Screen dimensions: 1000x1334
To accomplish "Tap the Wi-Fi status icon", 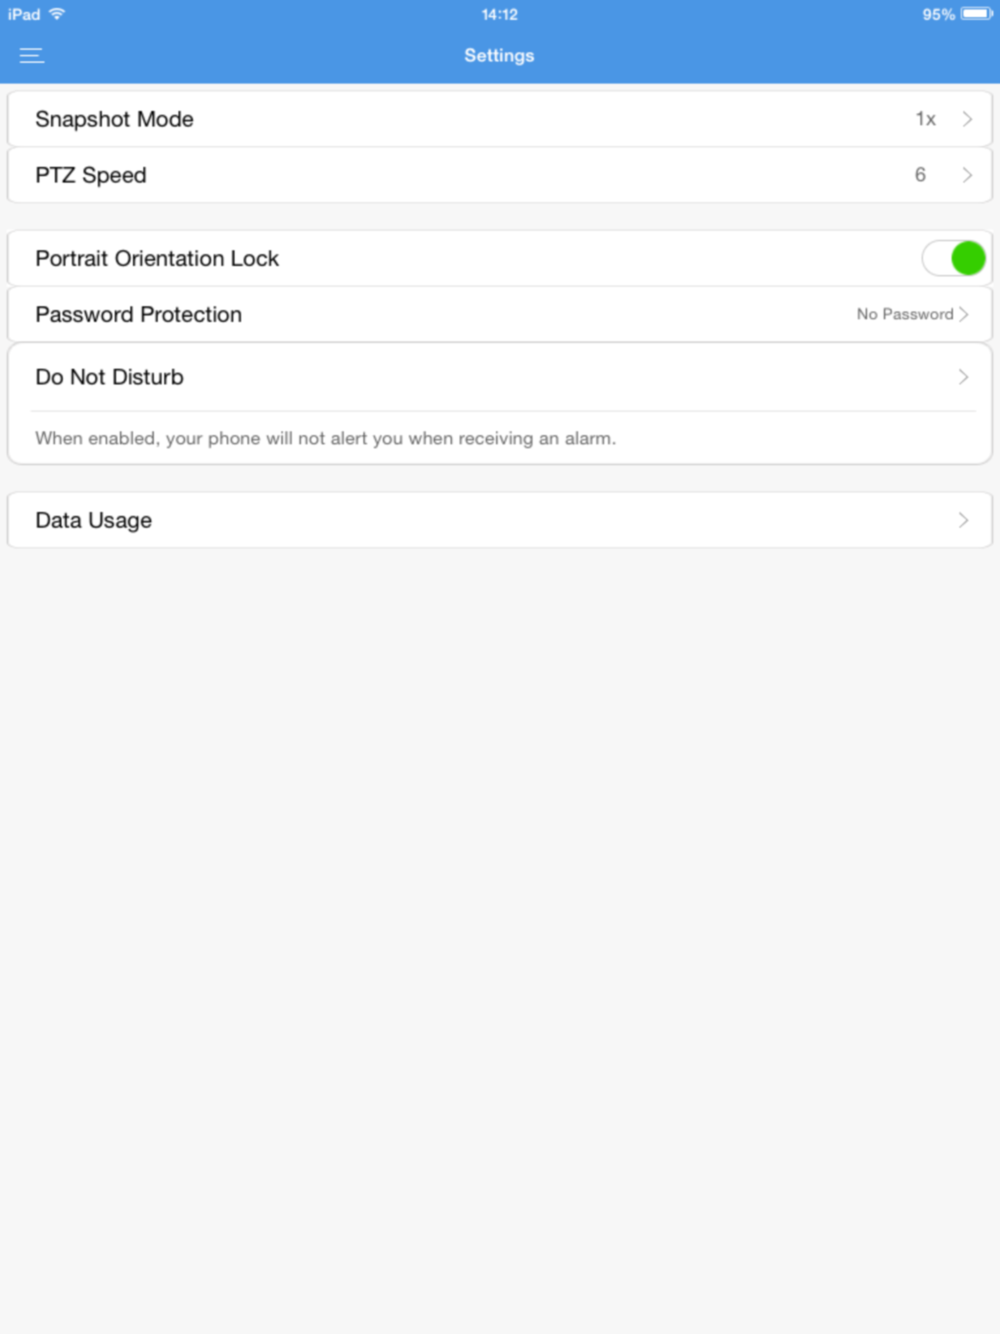I will (57, 14).
